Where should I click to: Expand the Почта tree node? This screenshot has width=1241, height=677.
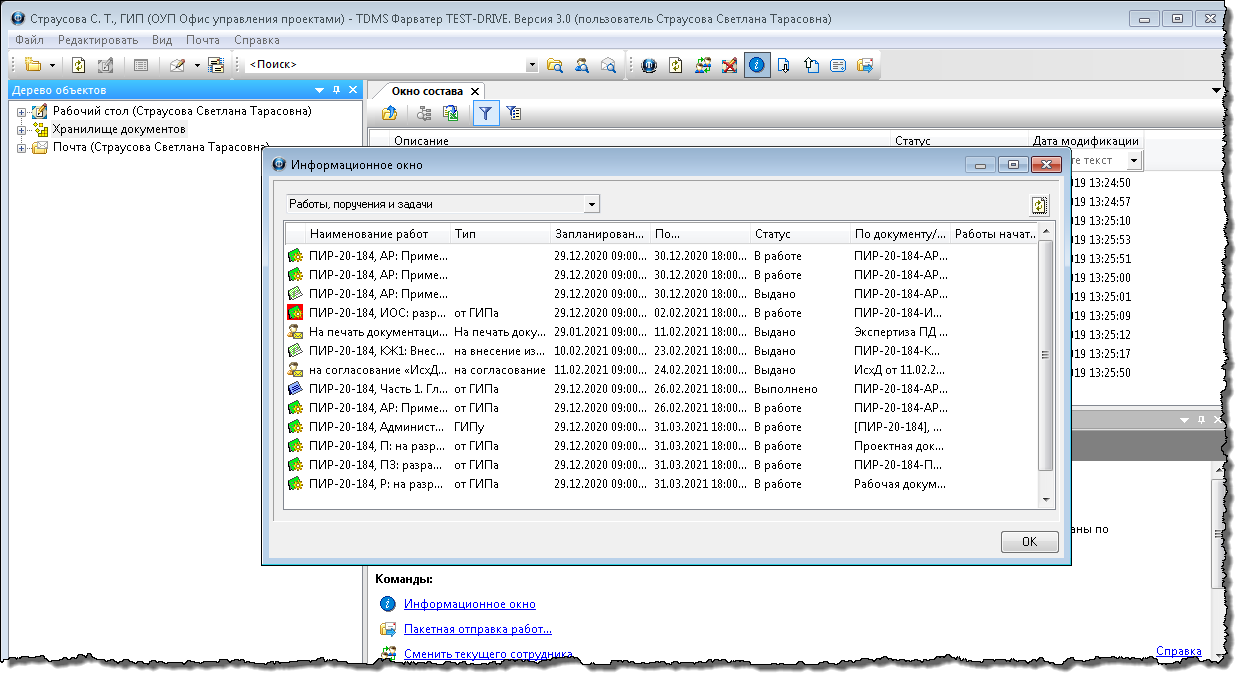pyautogui.click(x=21, y=148)
